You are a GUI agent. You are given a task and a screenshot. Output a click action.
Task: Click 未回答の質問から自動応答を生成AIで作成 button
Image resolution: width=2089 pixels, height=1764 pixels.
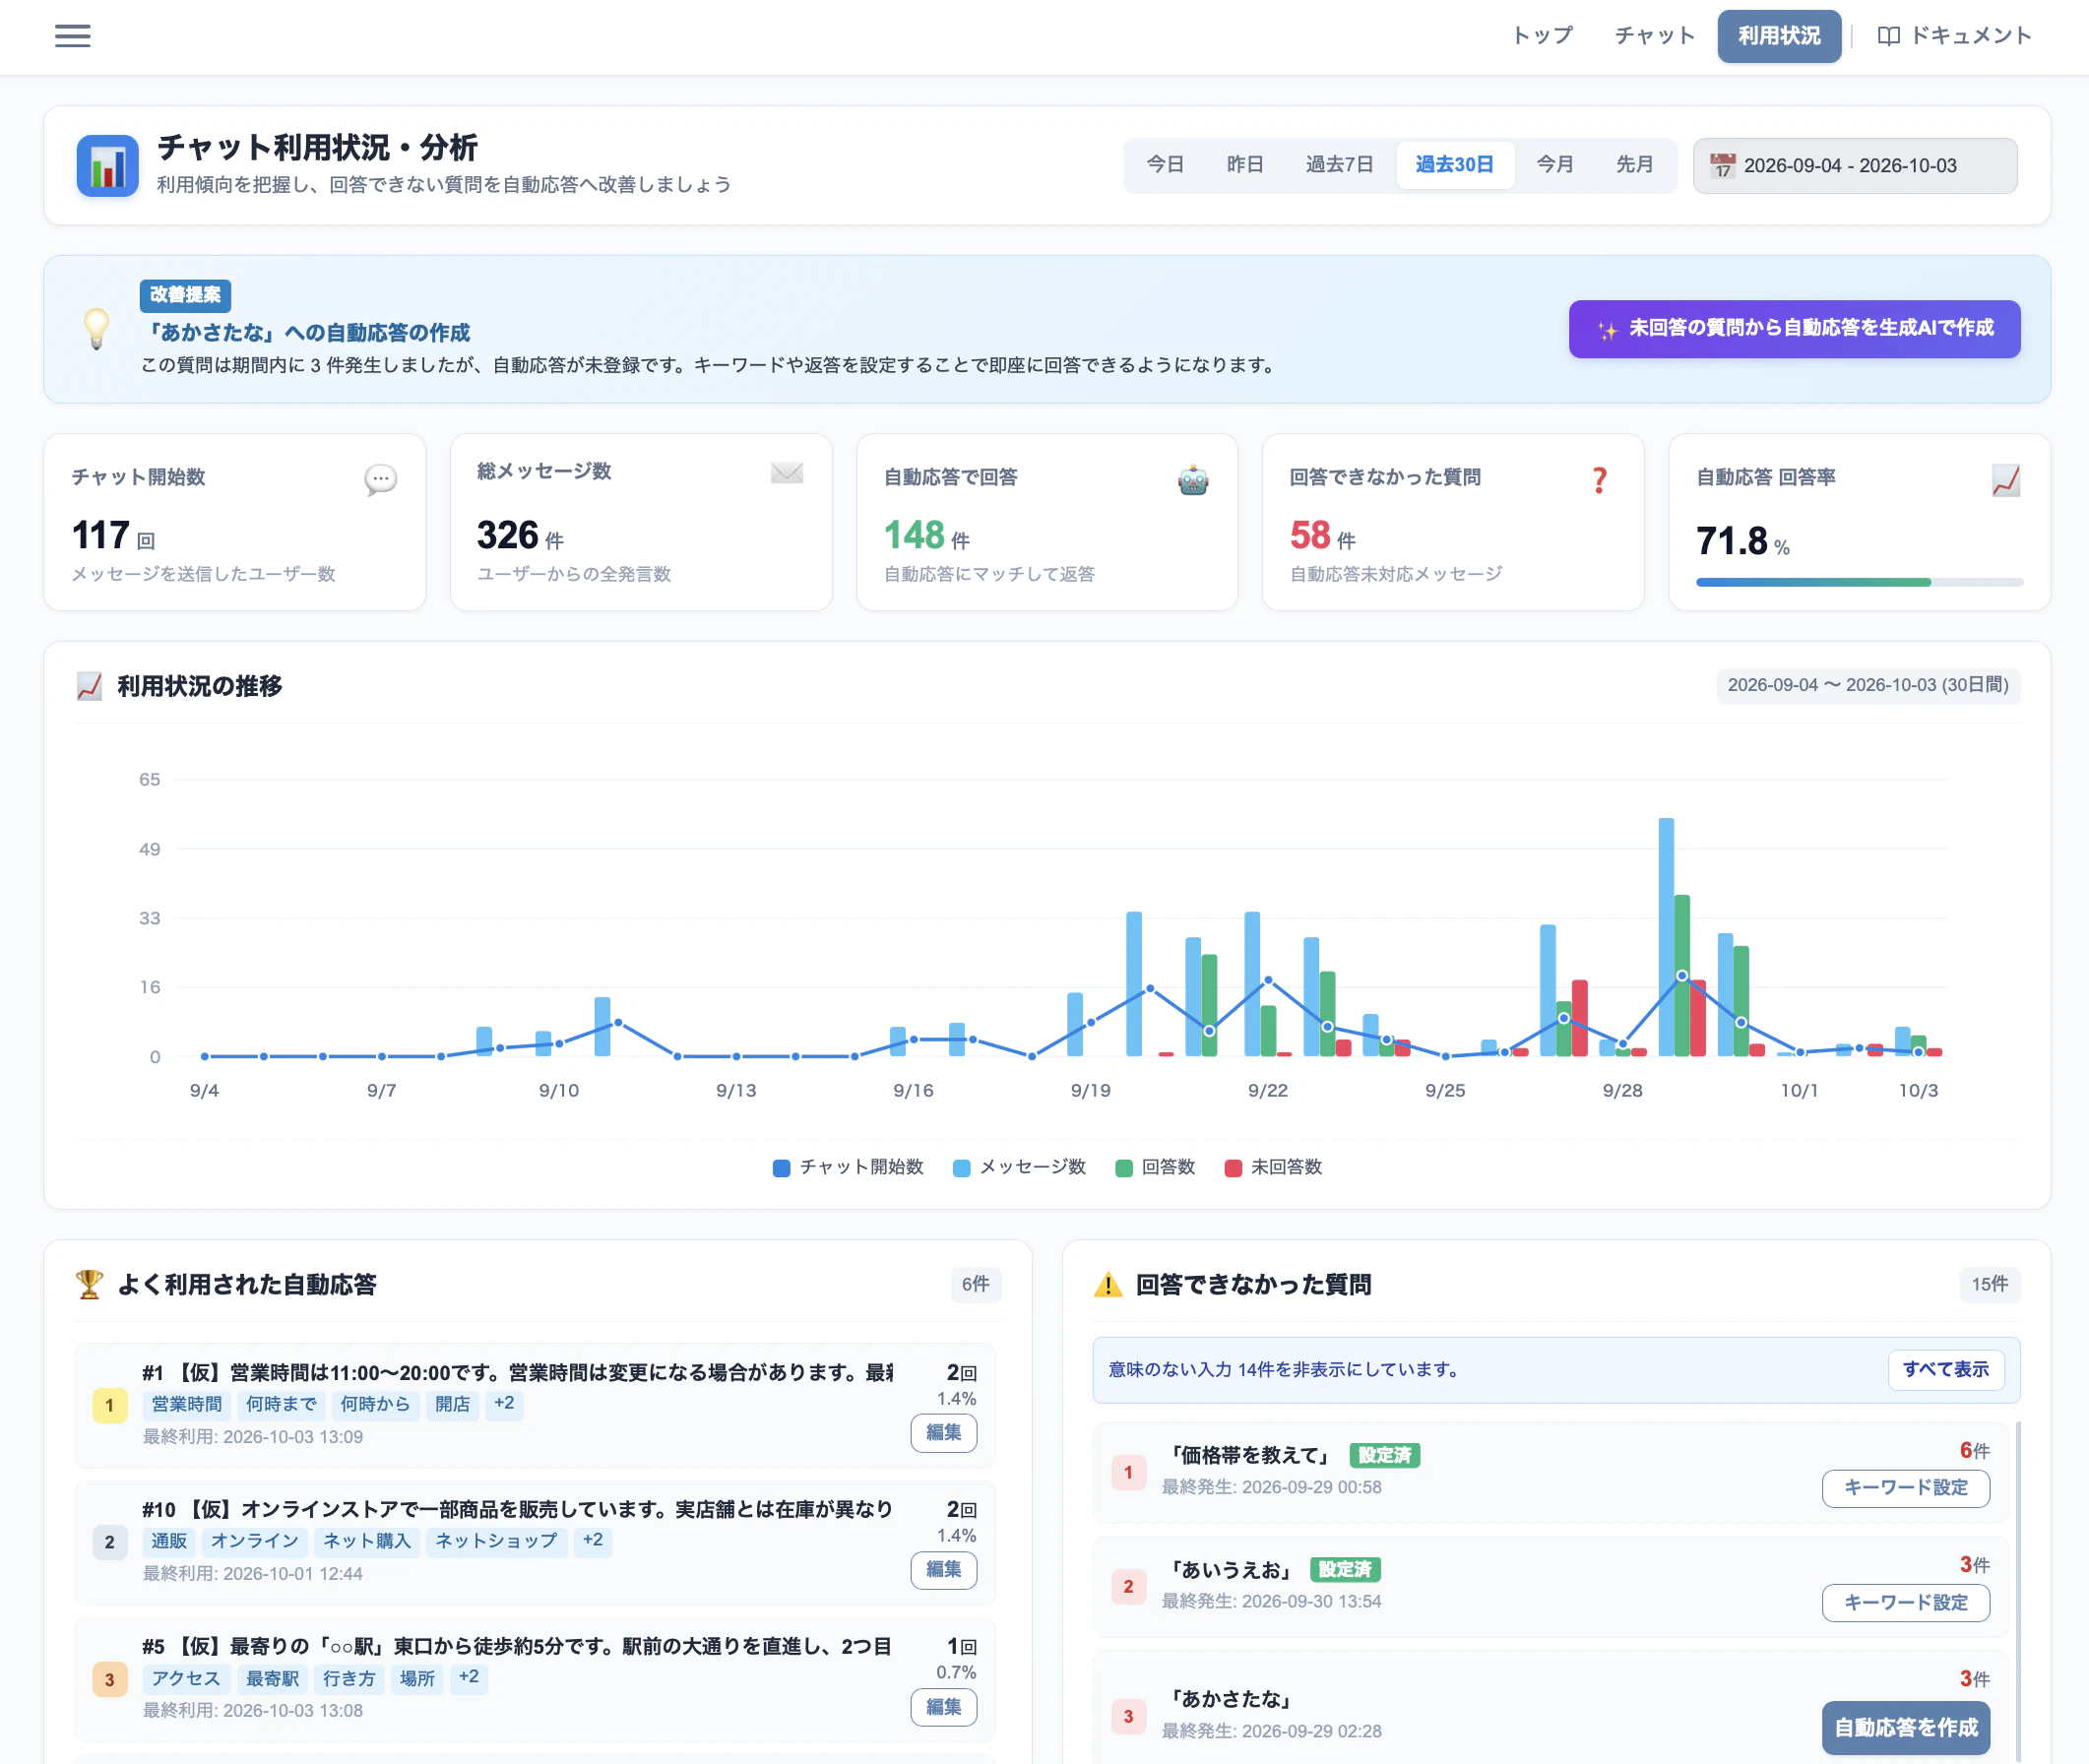click(1794, 329)
